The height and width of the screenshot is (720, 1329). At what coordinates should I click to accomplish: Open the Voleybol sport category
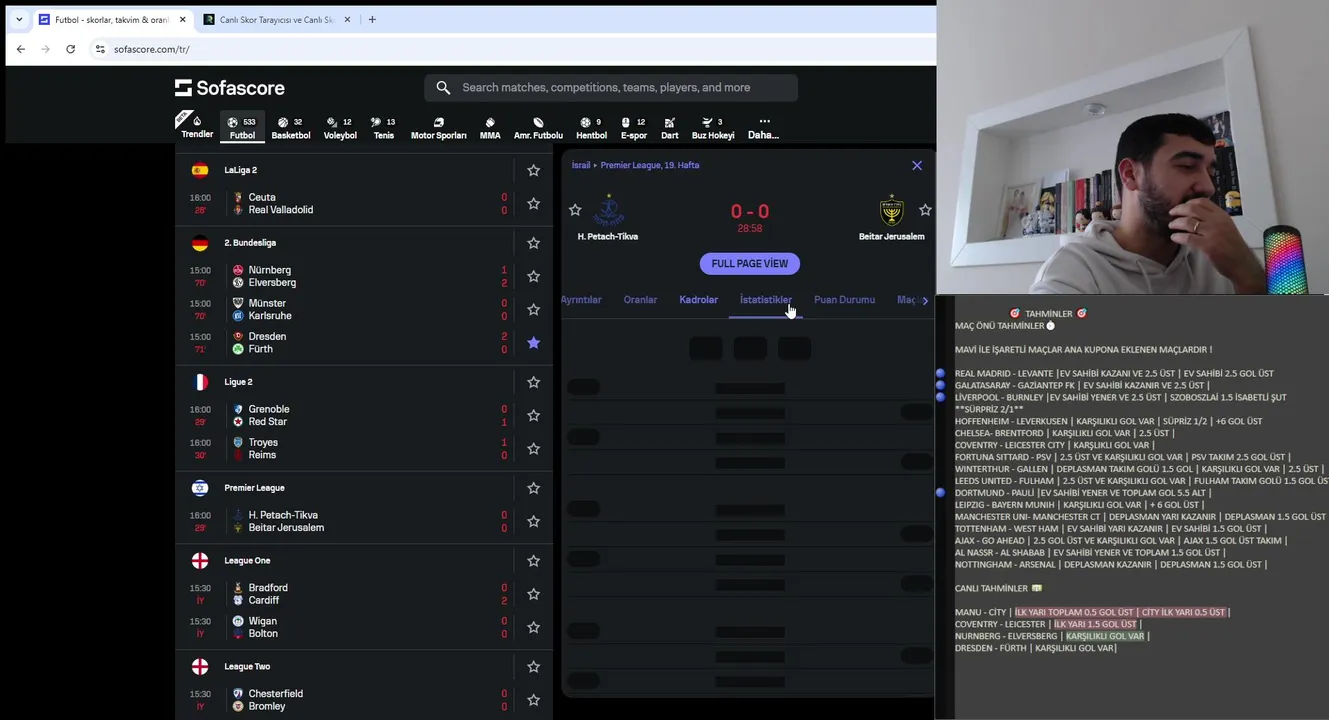coord(340,127)
